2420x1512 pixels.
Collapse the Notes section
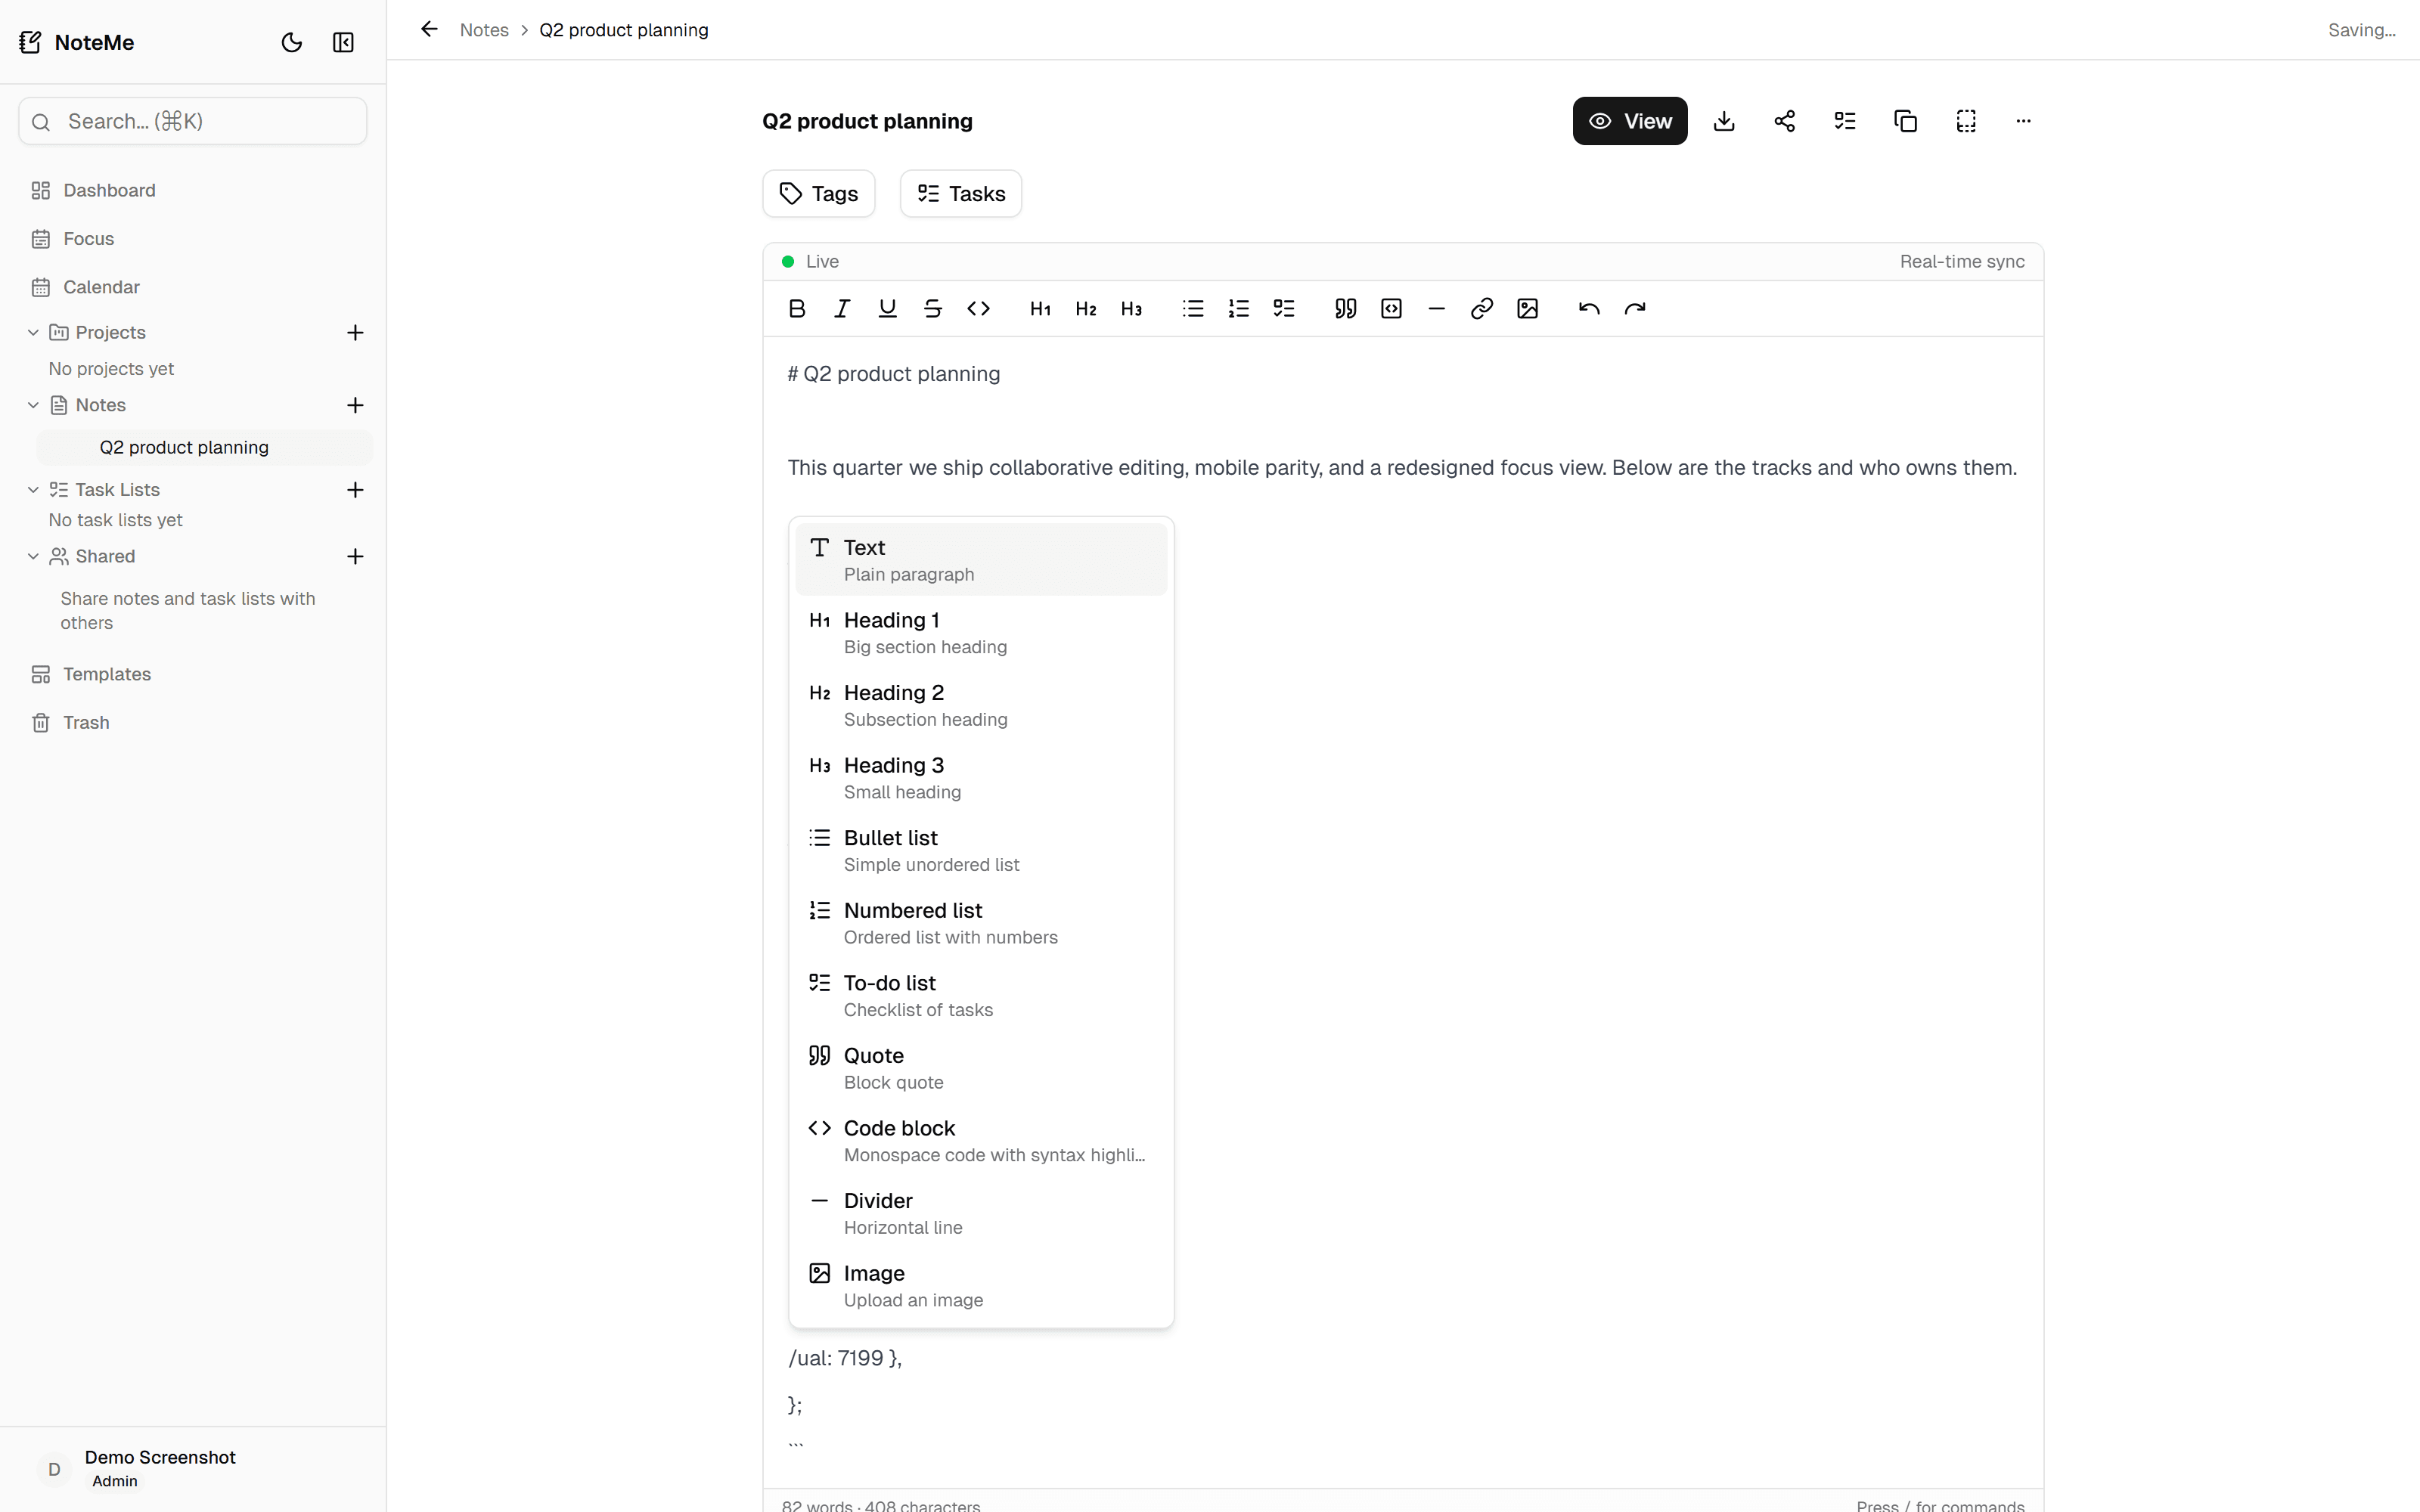click(33, 404)
